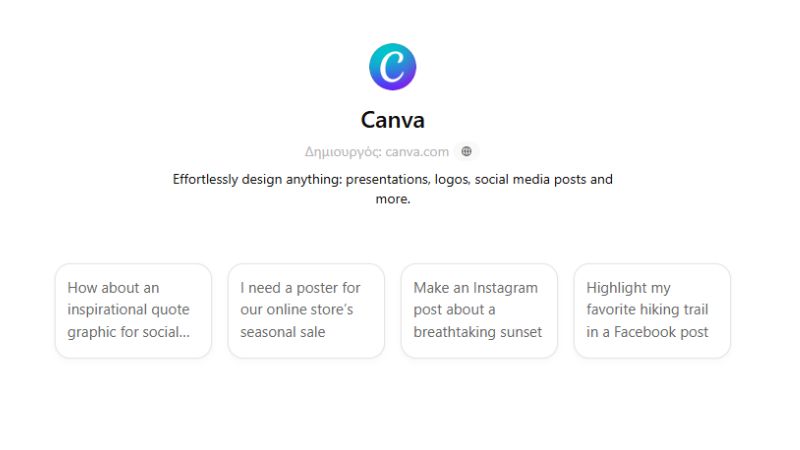Image resolution: width=800 pixels, height=450 pixels.
Task: Click the Canva gradient circle logo
Action: coord(392,67)
